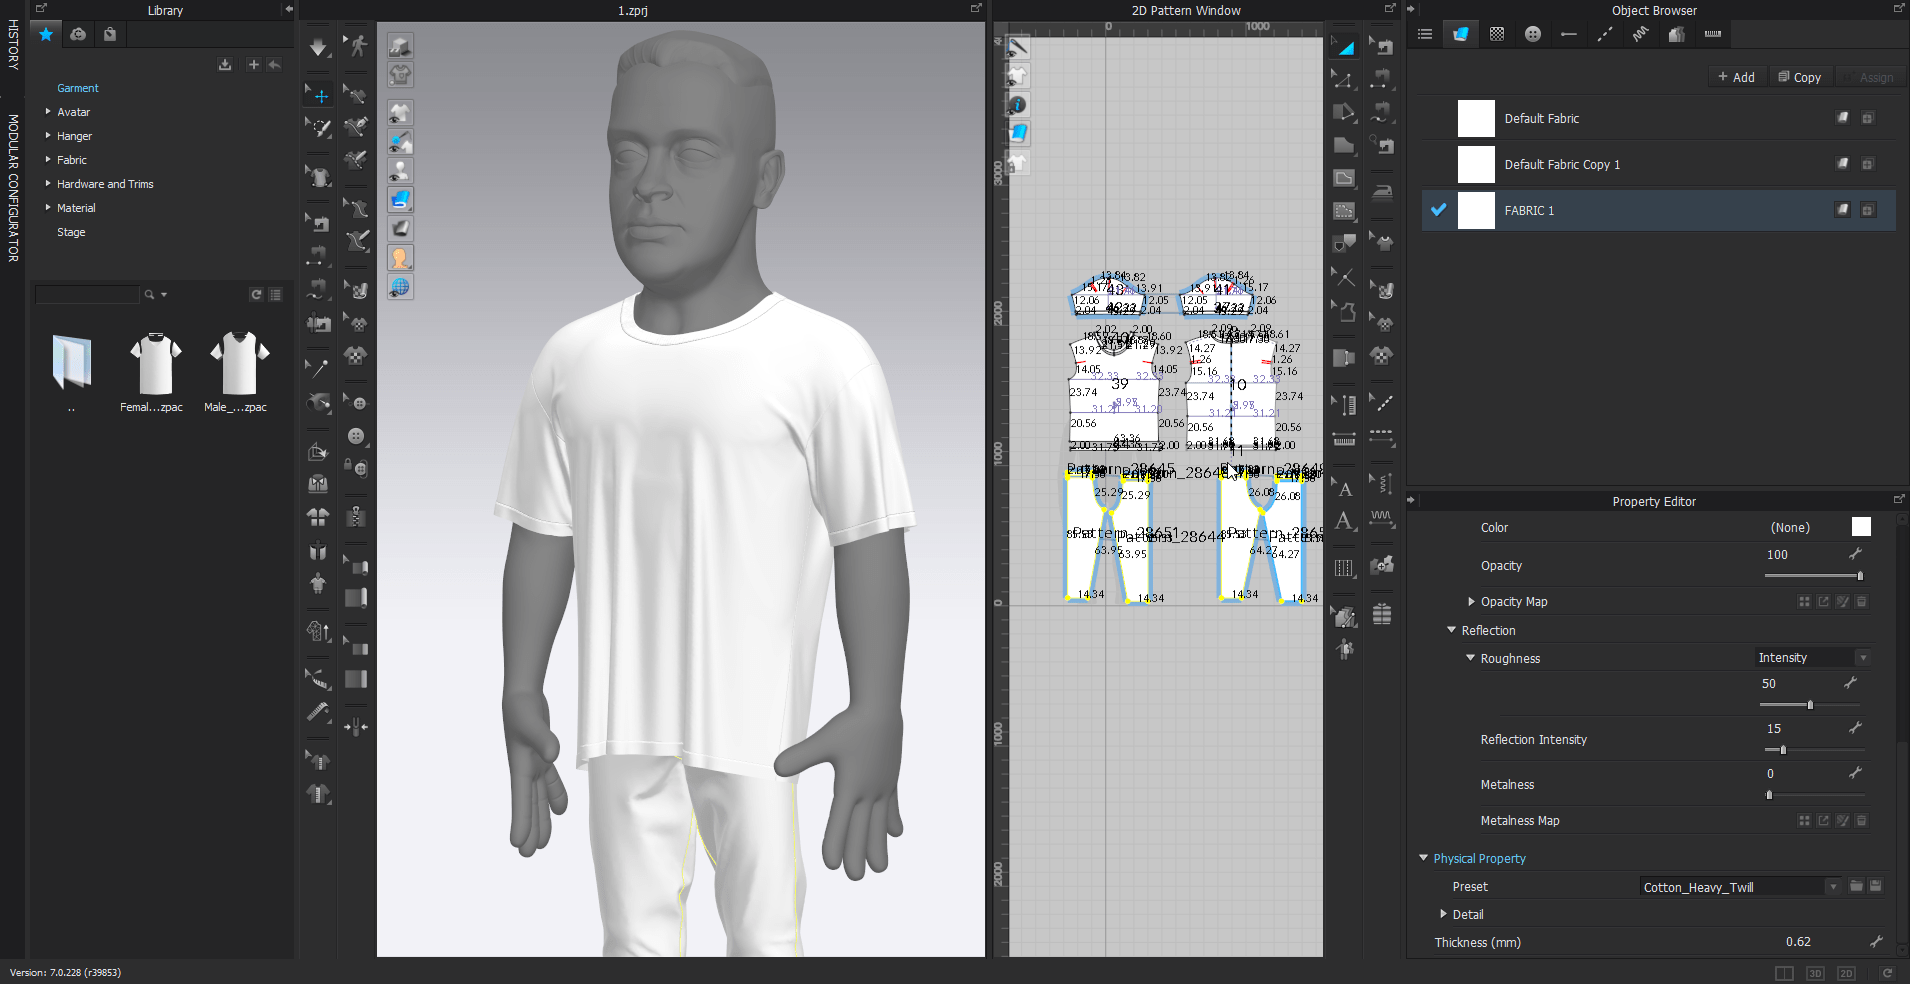This screenshot has height=984, width=1910.
Task: Toggle texture surface blue fabric icon in 3D toolbar
Action: (400, 200)
